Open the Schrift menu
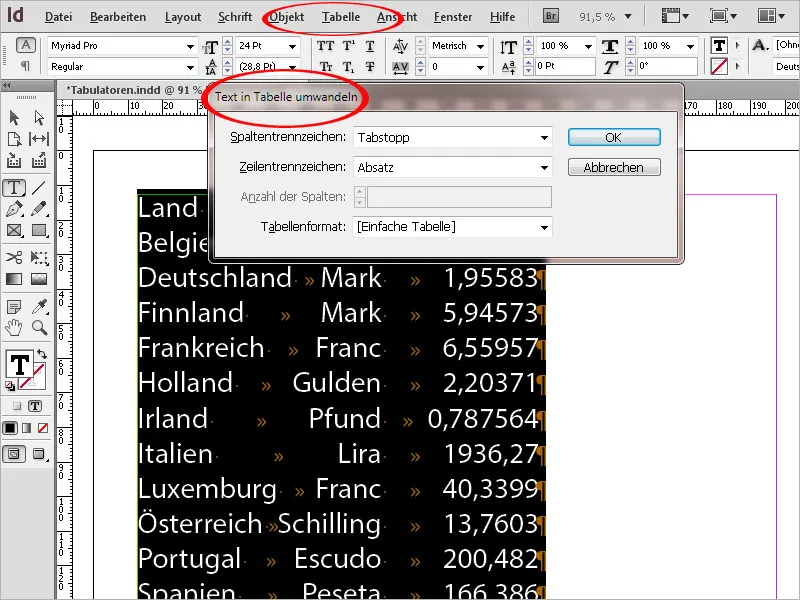The image size is (800, 600). point(235,17)
